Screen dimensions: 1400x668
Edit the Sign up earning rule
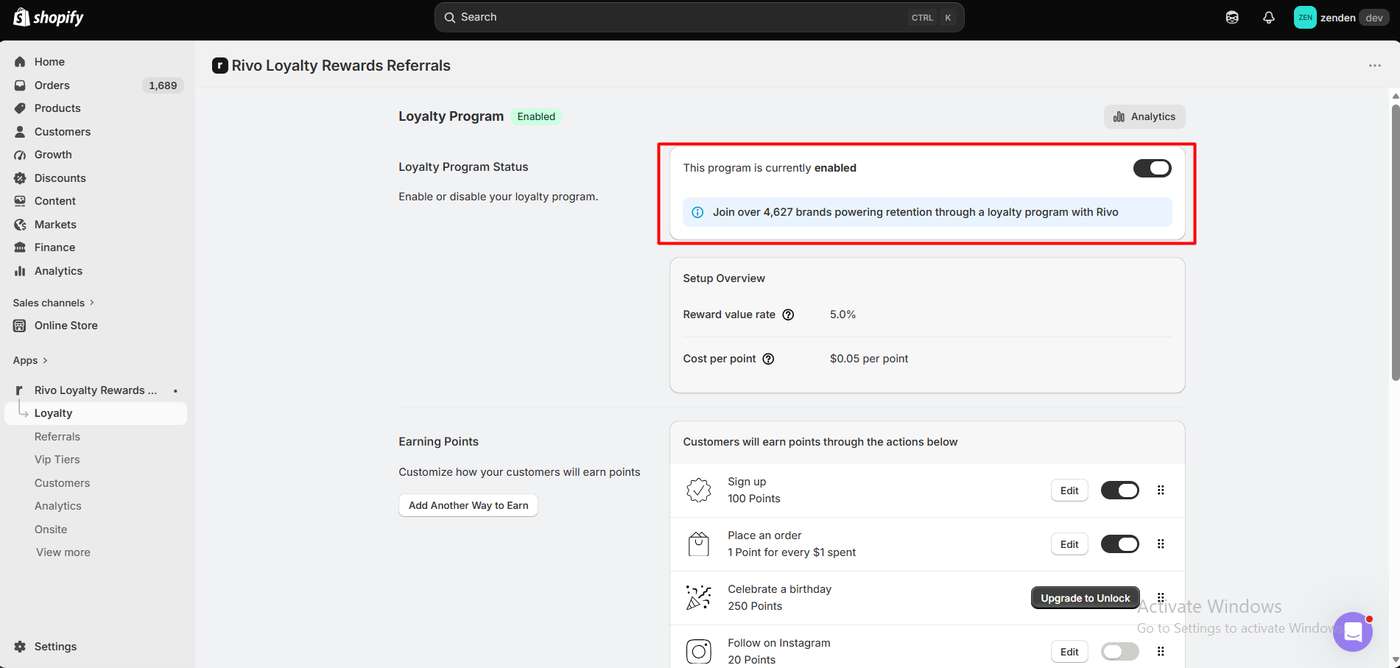pos(1069,491)
